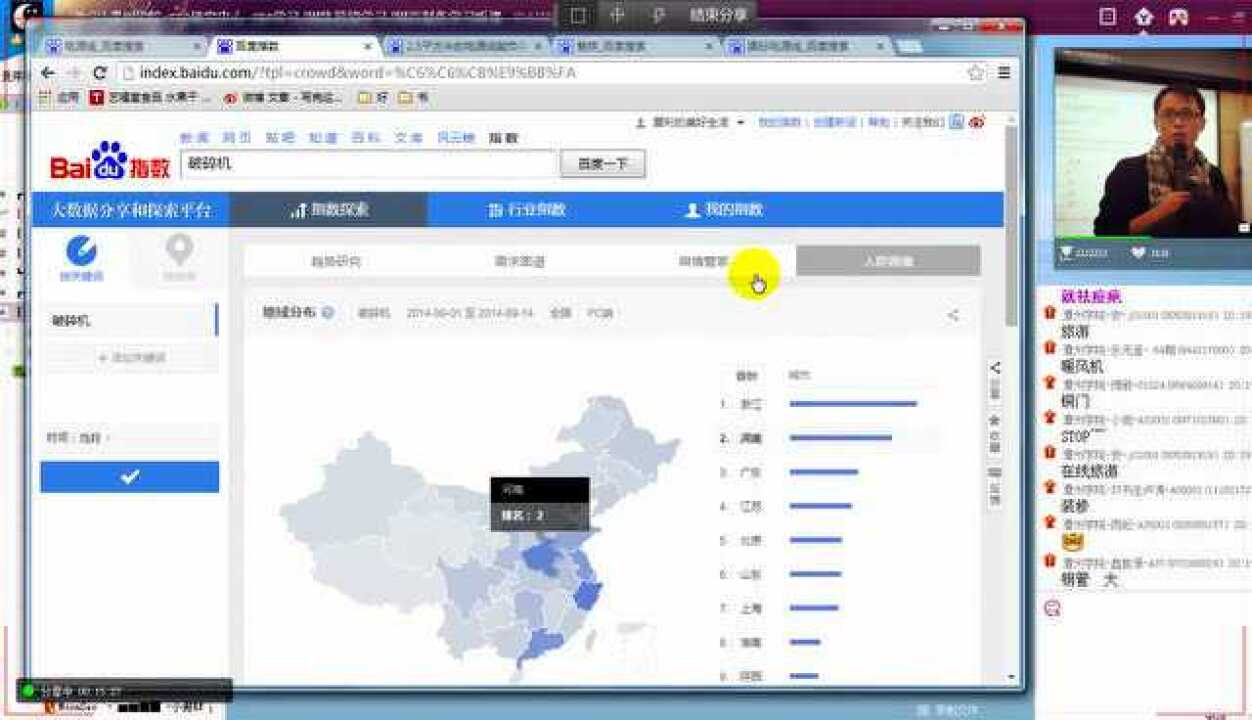Open 指数探索 in the blue nav bar
This screenshot has height=720, width=1252.
pos(329,210)
